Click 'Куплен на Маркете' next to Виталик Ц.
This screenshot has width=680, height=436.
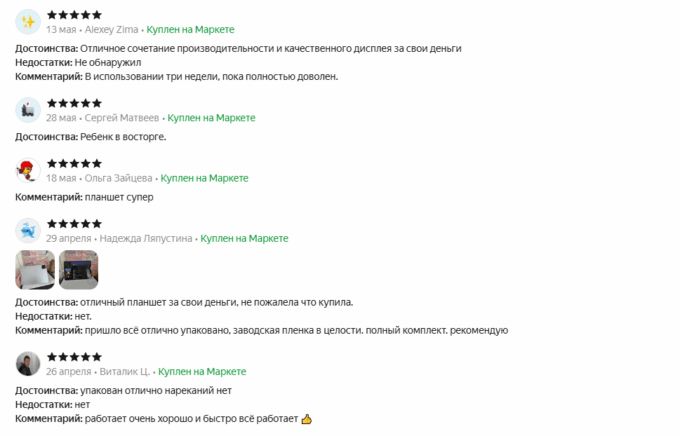tap(202, 372)
